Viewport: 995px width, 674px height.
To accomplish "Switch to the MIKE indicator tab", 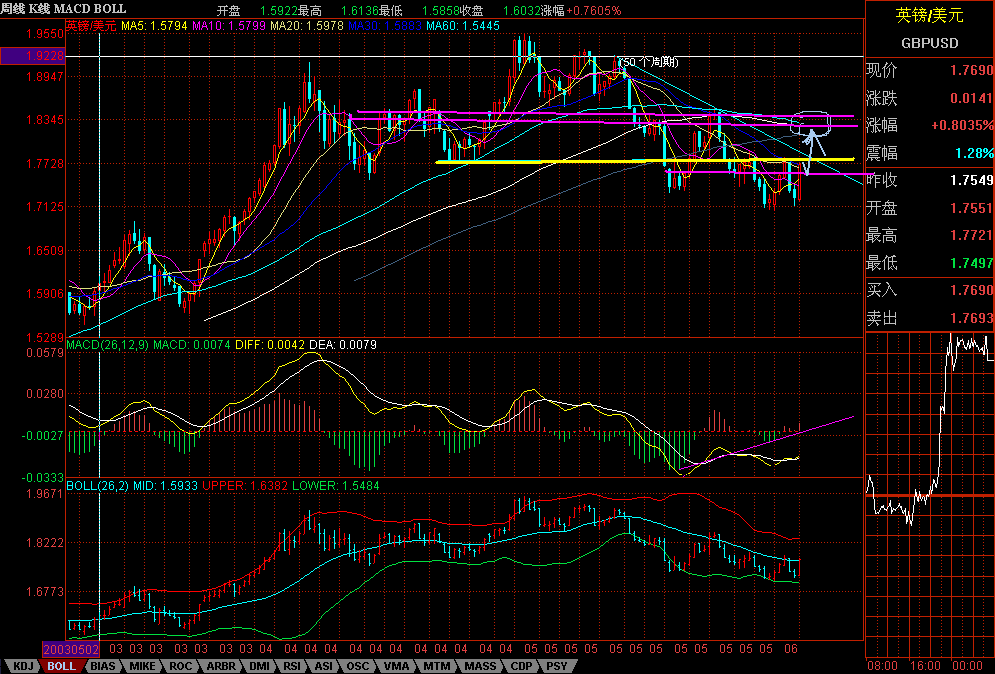I will coord(142,666).
